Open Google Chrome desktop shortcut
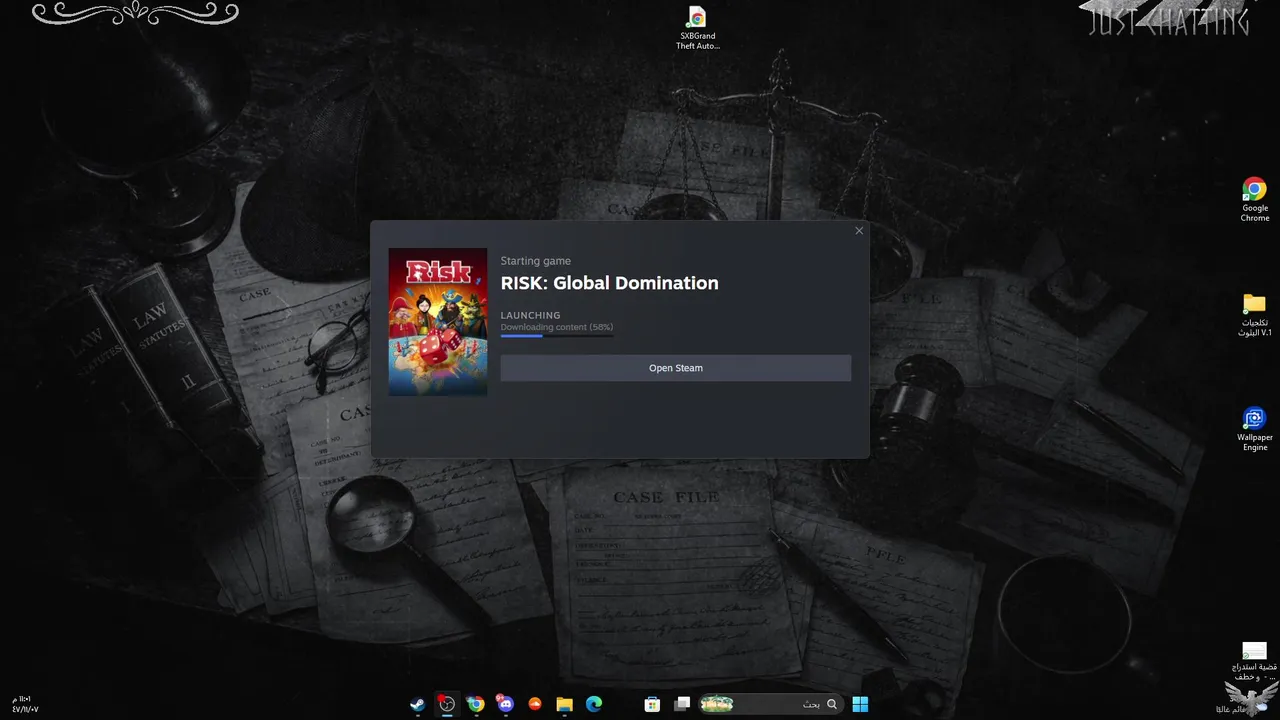The width and height of the screenshot is (1280, 720). click(1255, 199)
